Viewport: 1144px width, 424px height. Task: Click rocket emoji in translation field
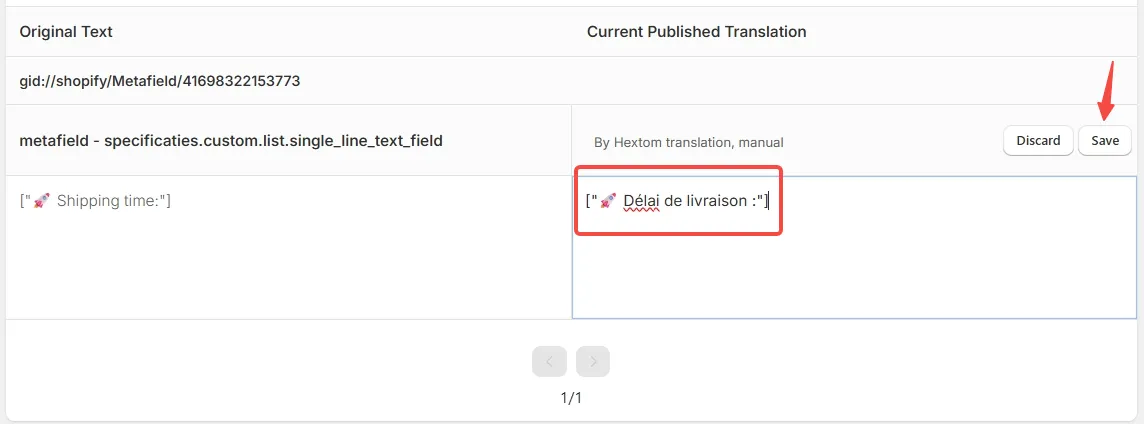608,201
